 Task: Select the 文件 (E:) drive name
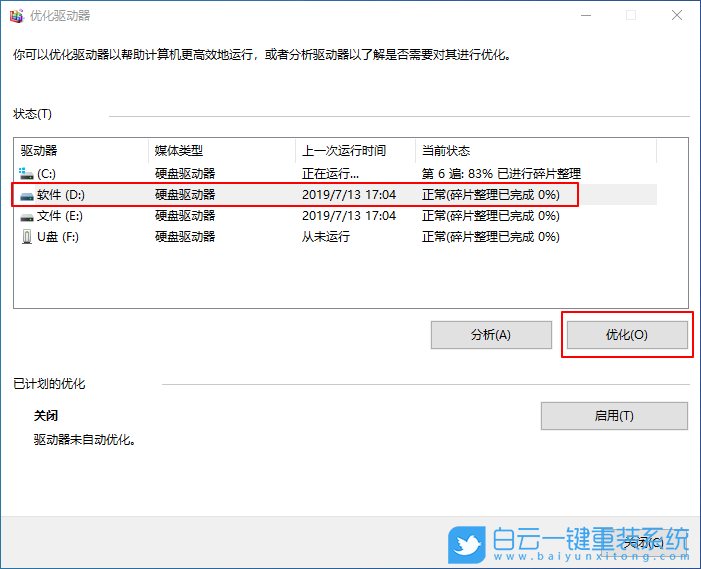tap(60, 216)
